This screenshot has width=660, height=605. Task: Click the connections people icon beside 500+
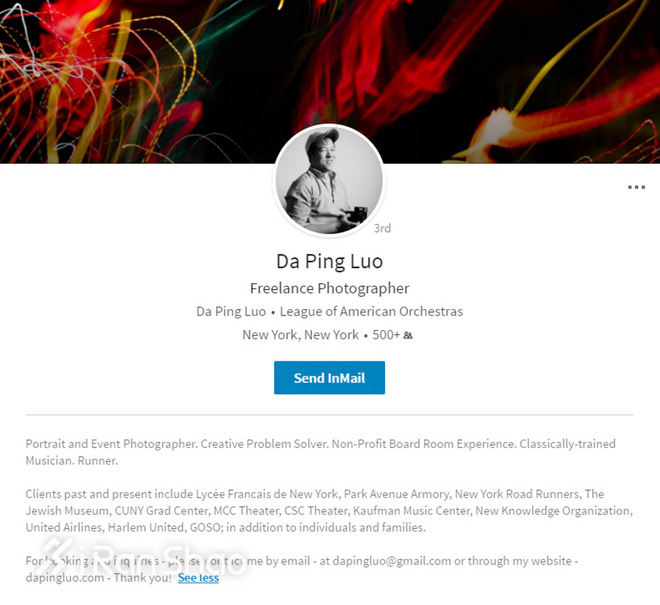[x=408, y=336]
